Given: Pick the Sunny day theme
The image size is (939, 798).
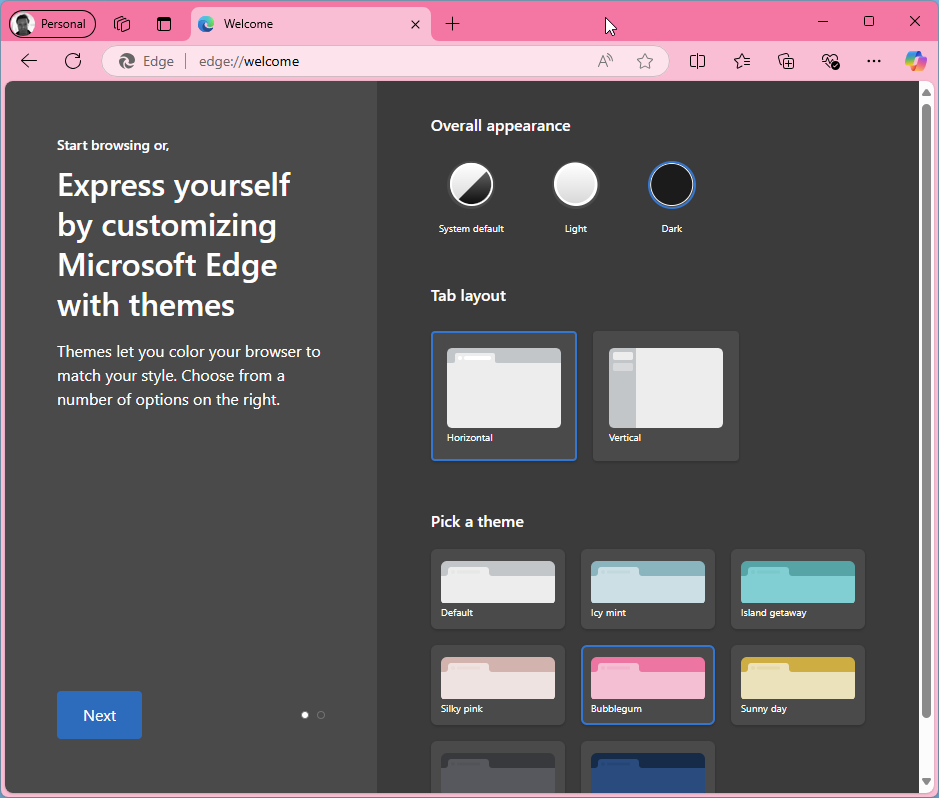Looking at the screenshot, I should click(x=797, y=685).
